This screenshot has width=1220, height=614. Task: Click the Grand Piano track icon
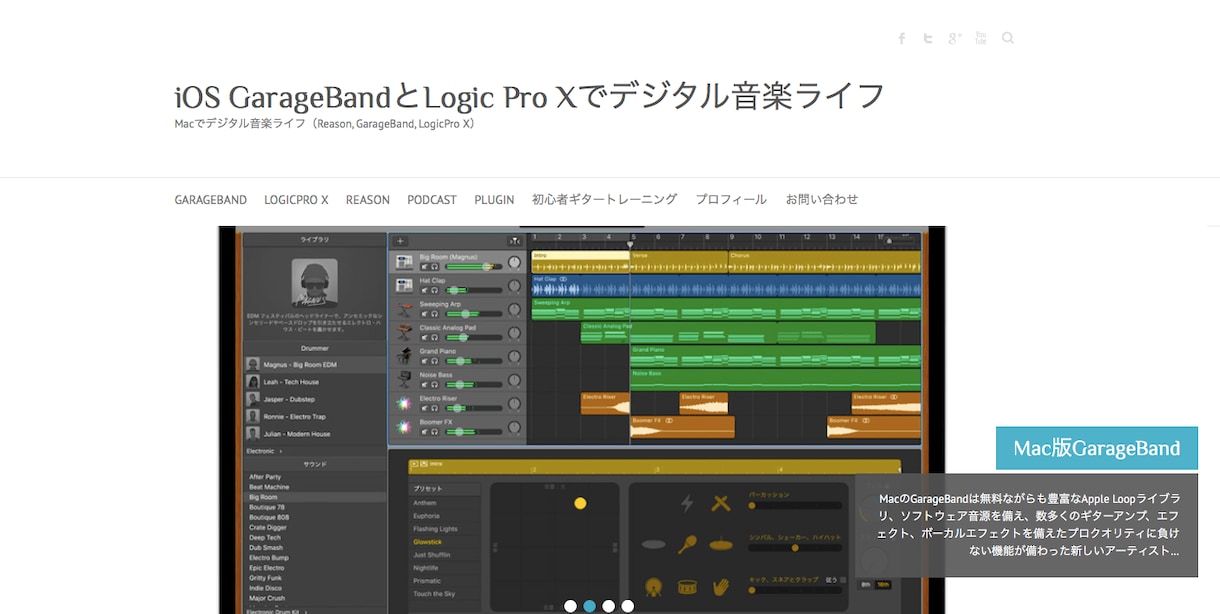click(x=404, y=356)
